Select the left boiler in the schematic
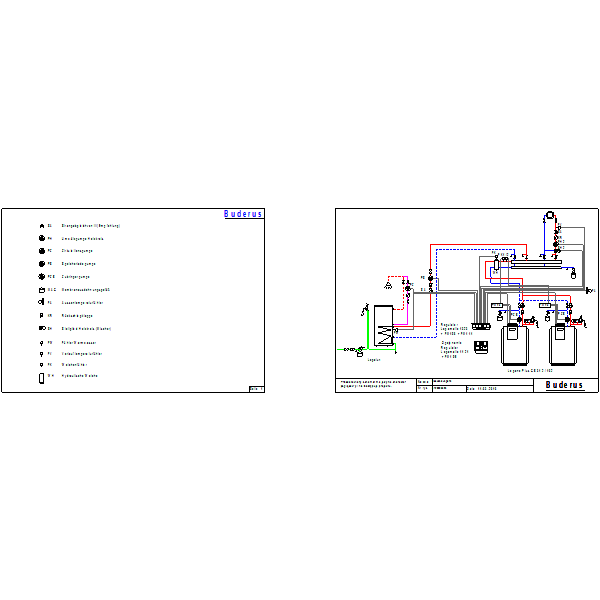Screen dimensions: 600x600 515,344
